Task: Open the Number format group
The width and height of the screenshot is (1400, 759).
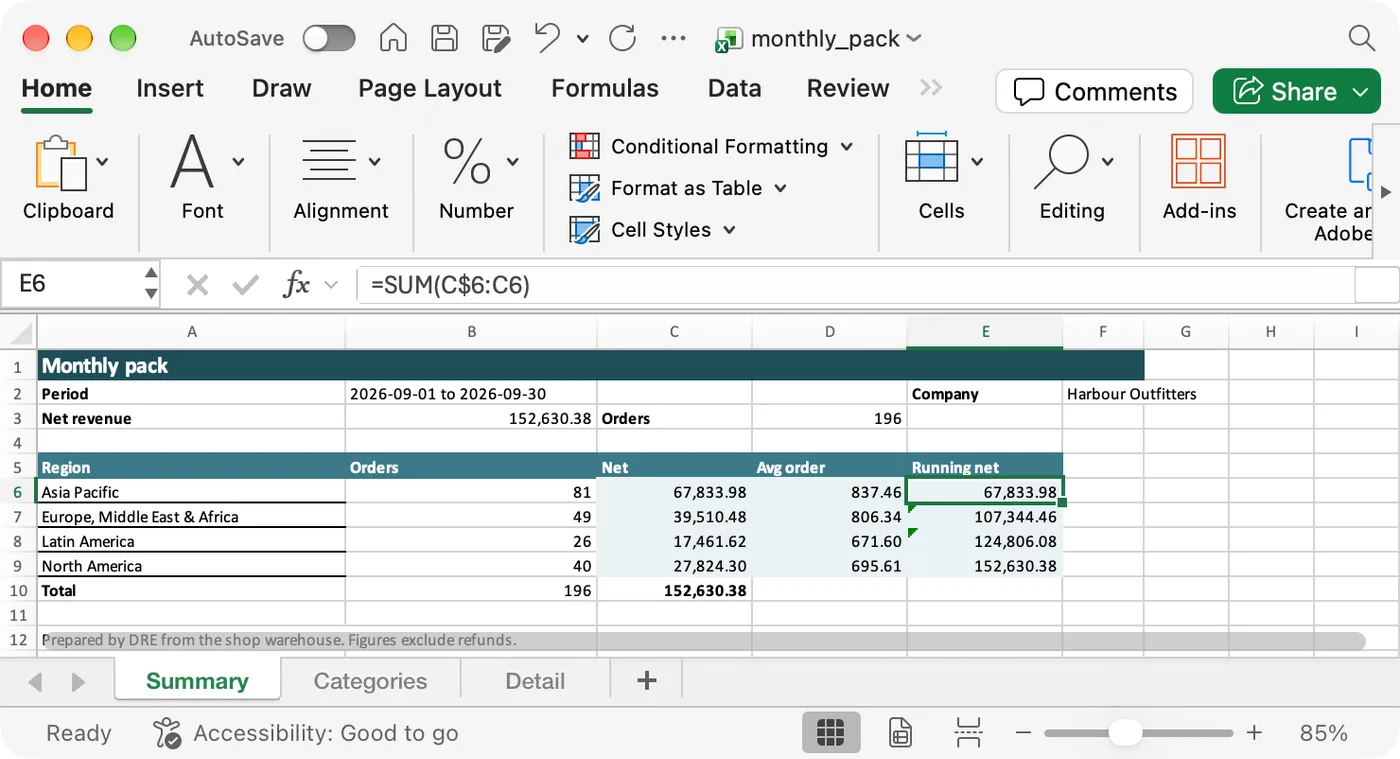Action: [477, 177]
